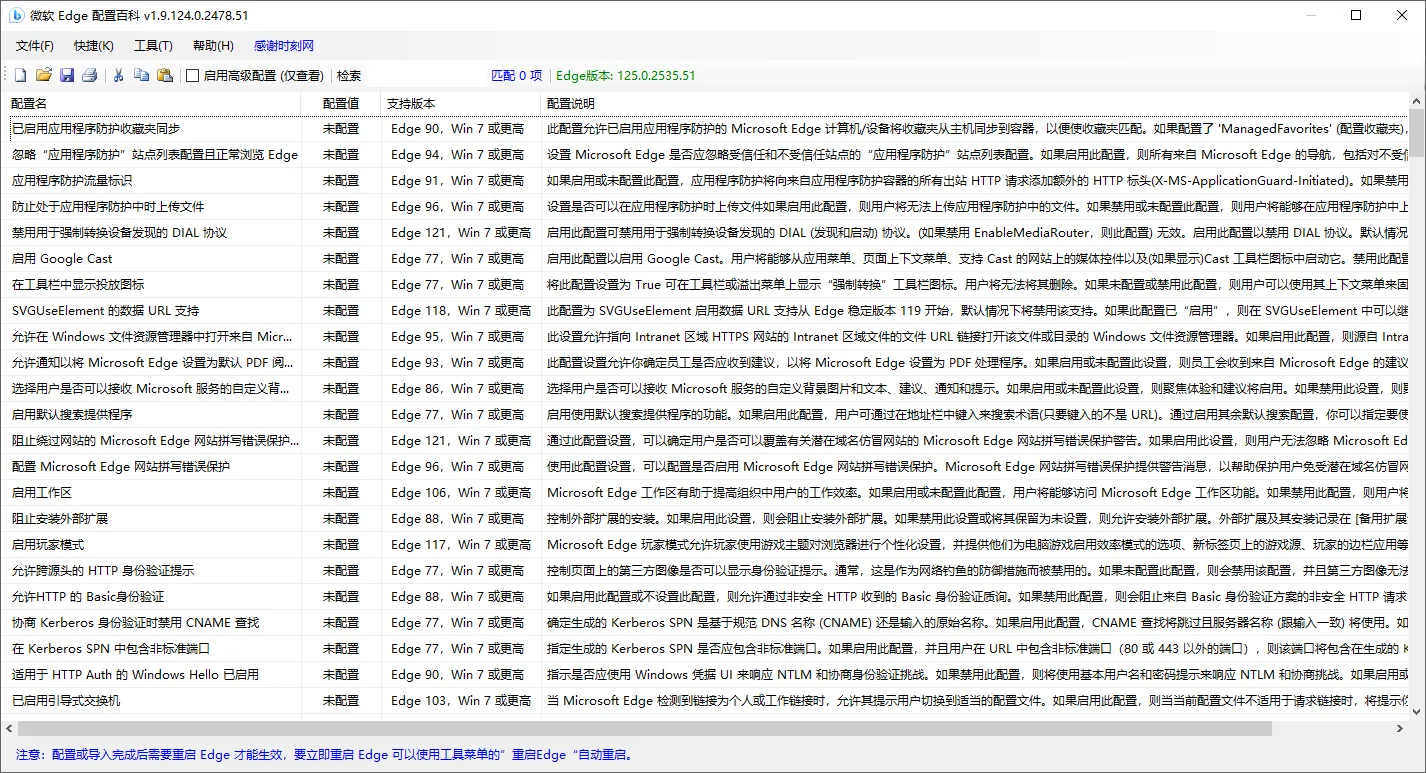Click the New file toolbar icon

[x=20, y=76]
